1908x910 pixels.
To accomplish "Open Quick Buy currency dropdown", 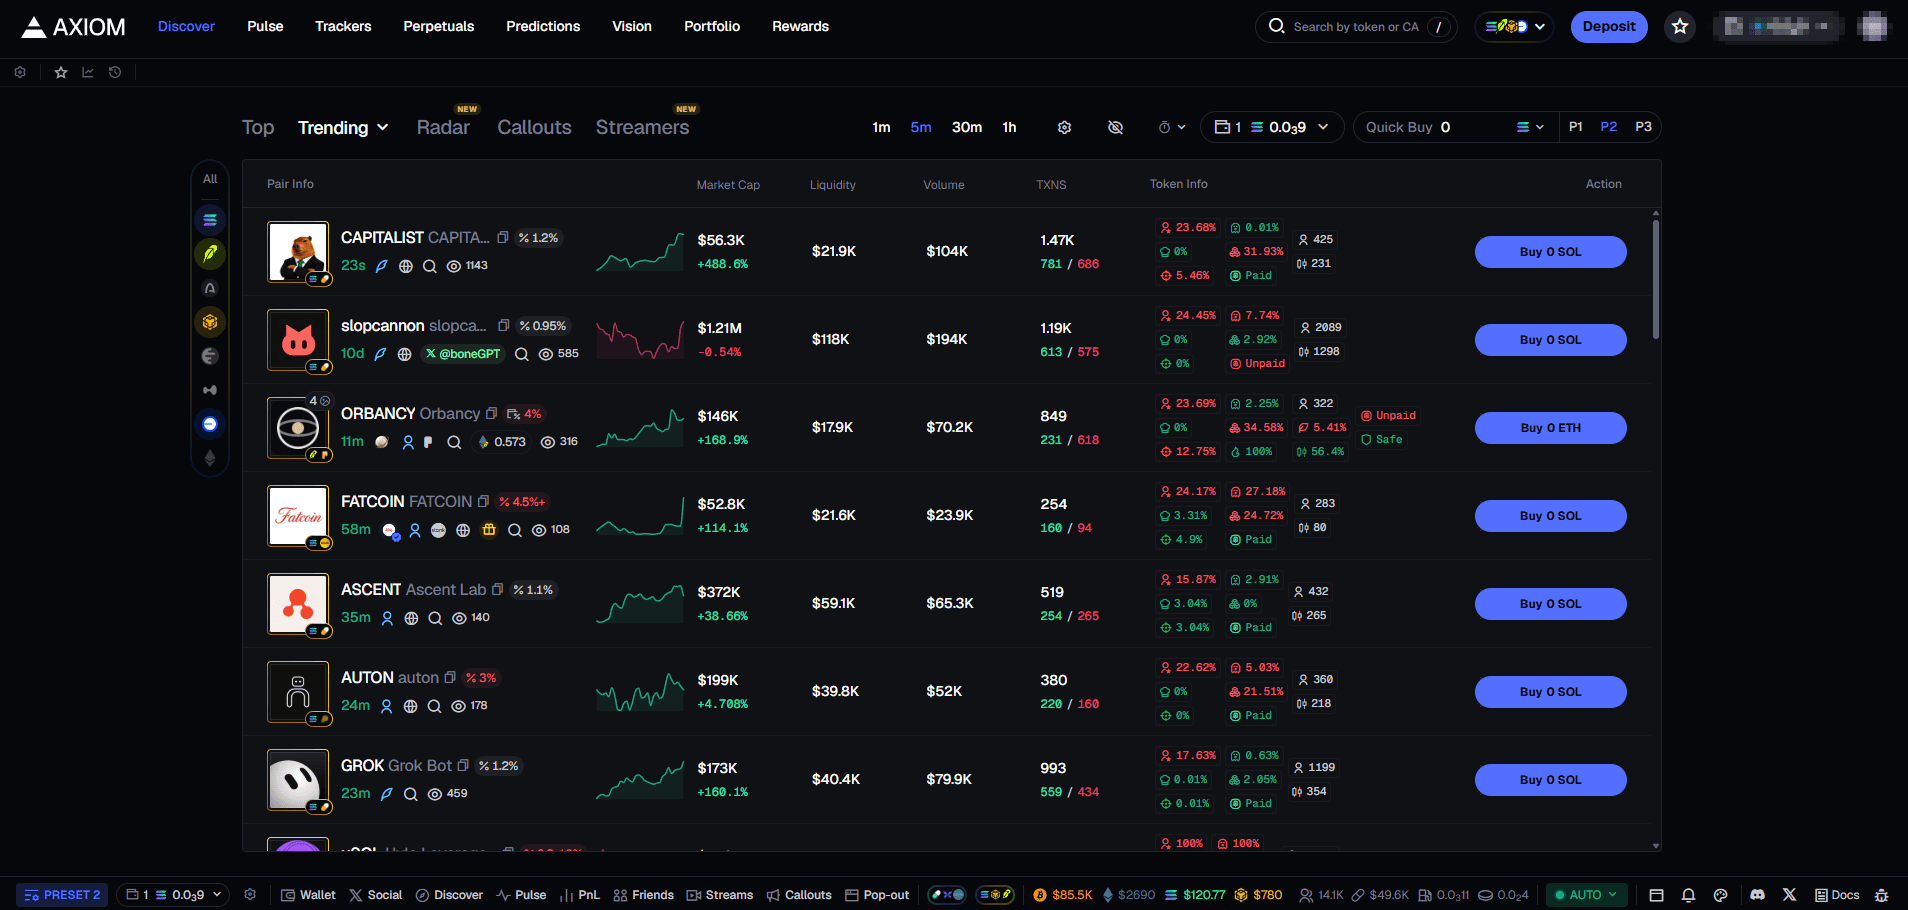I will click(1530, 127).
